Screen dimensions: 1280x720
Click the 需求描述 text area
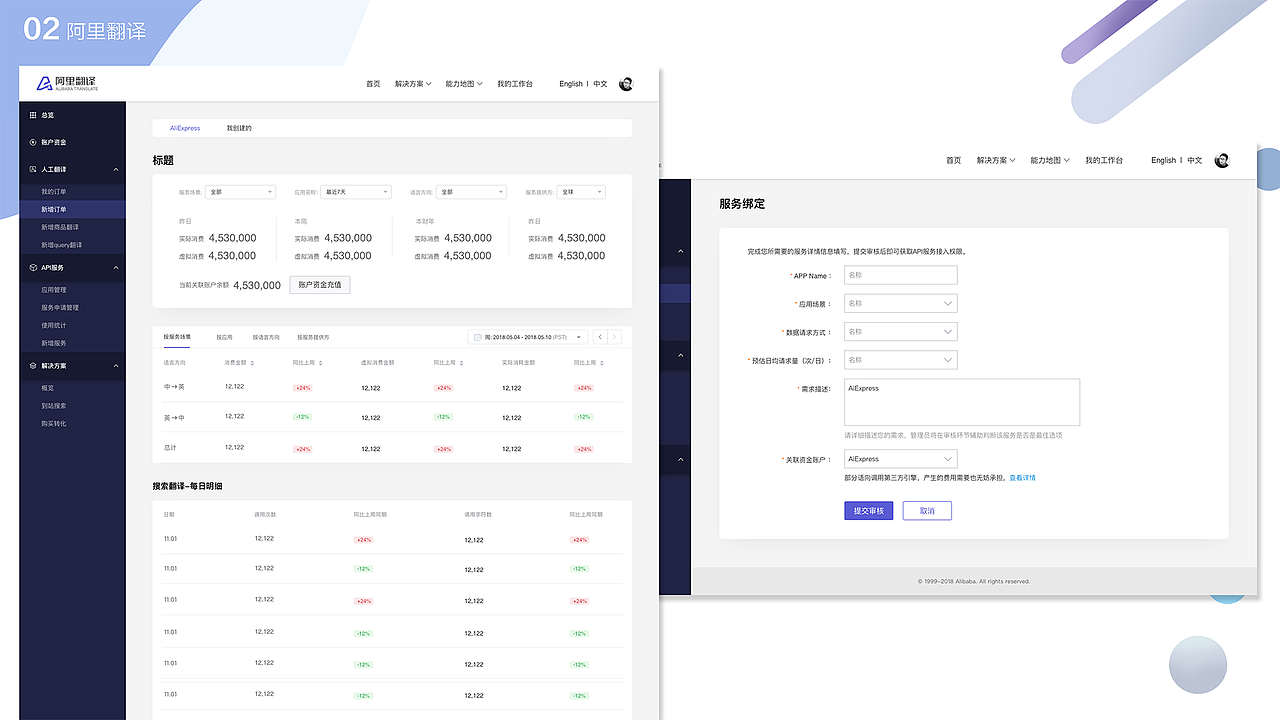tap(962, 402)
